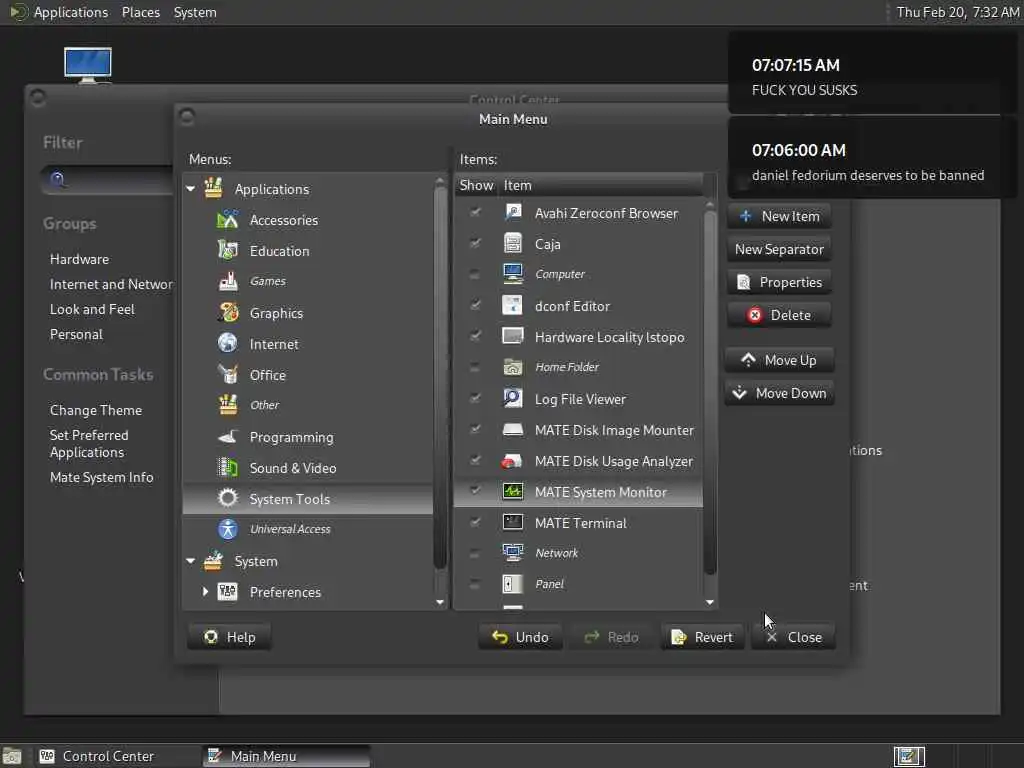Select the MATE Disk Image Mounter icon
This screenshot has width=1024, height=768.
click(513, 430)
